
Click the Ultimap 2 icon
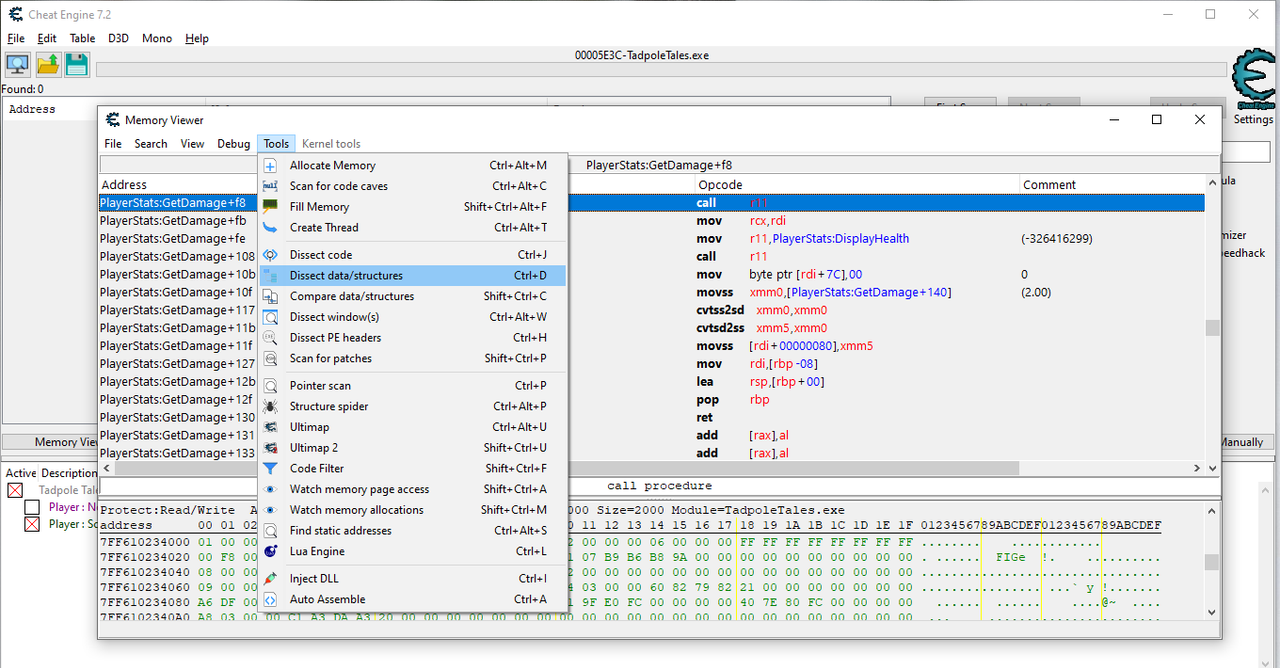pos(270,448)
